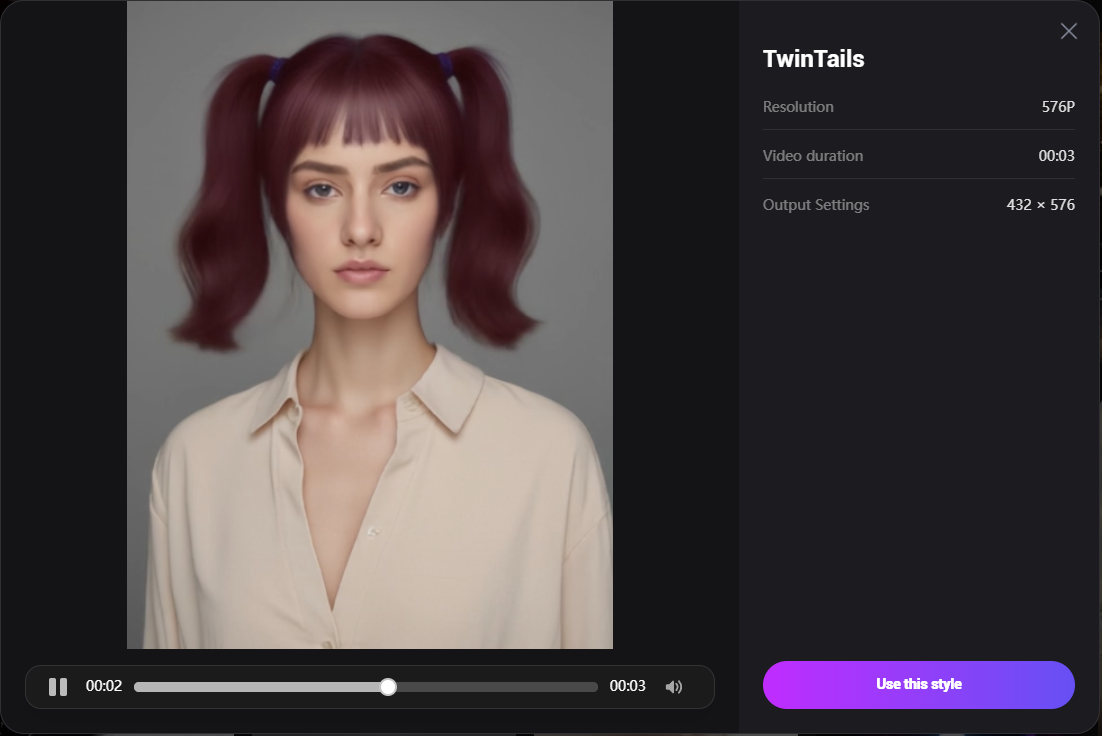
Task: Click the 576P resolution value
Action: click(1058, 107)
